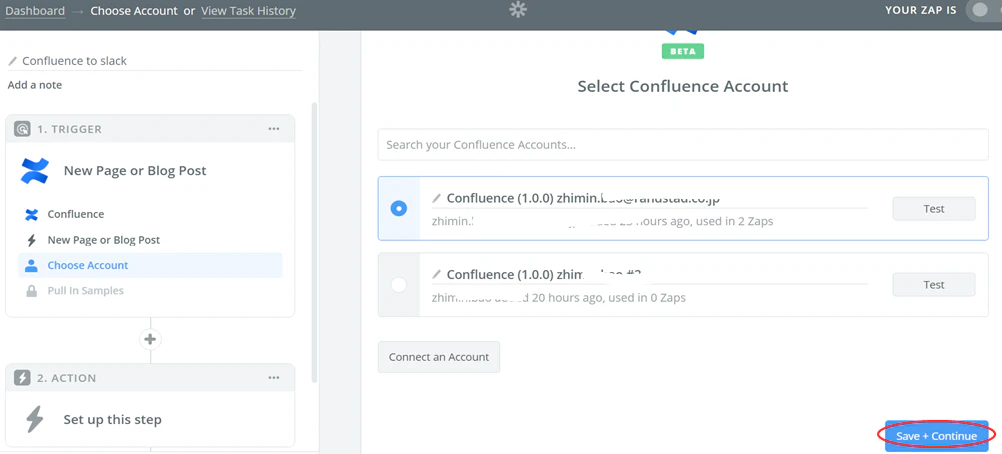Select the first Confluence account radio button
Viewport: 1002px width, 454px height.
[x=399, y=208]
